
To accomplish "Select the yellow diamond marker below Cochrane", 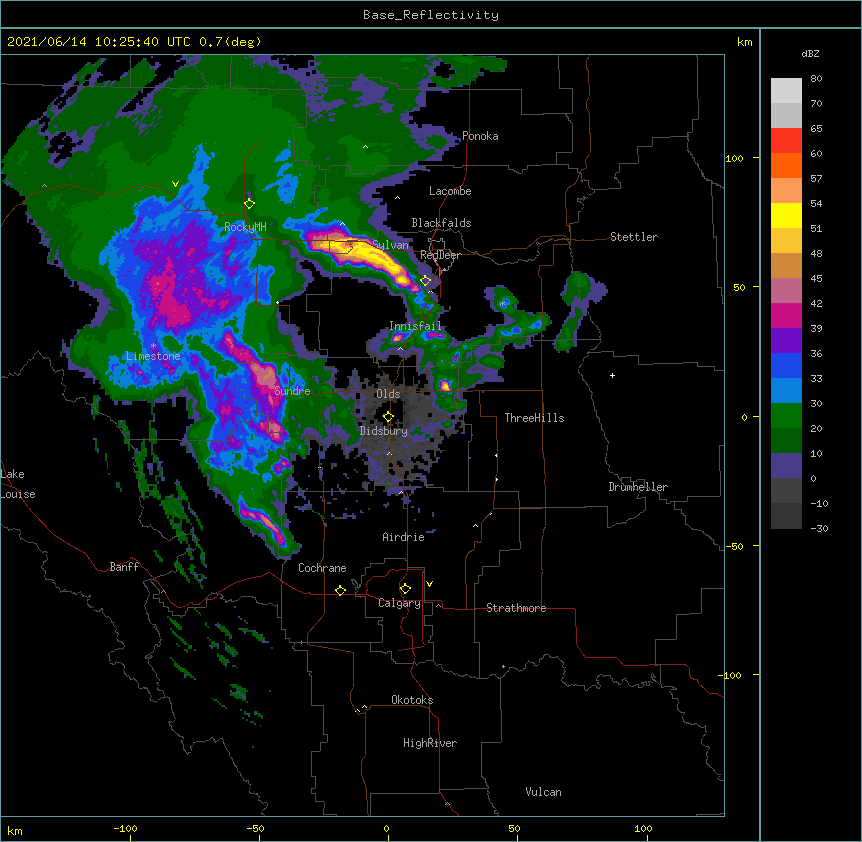I will (340, 590).
